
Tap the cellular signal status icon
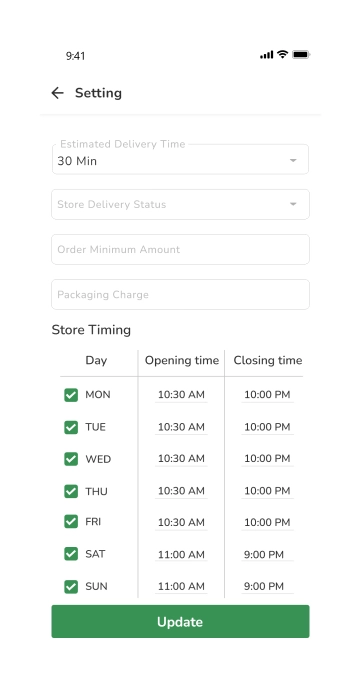[x=266, y=55]
